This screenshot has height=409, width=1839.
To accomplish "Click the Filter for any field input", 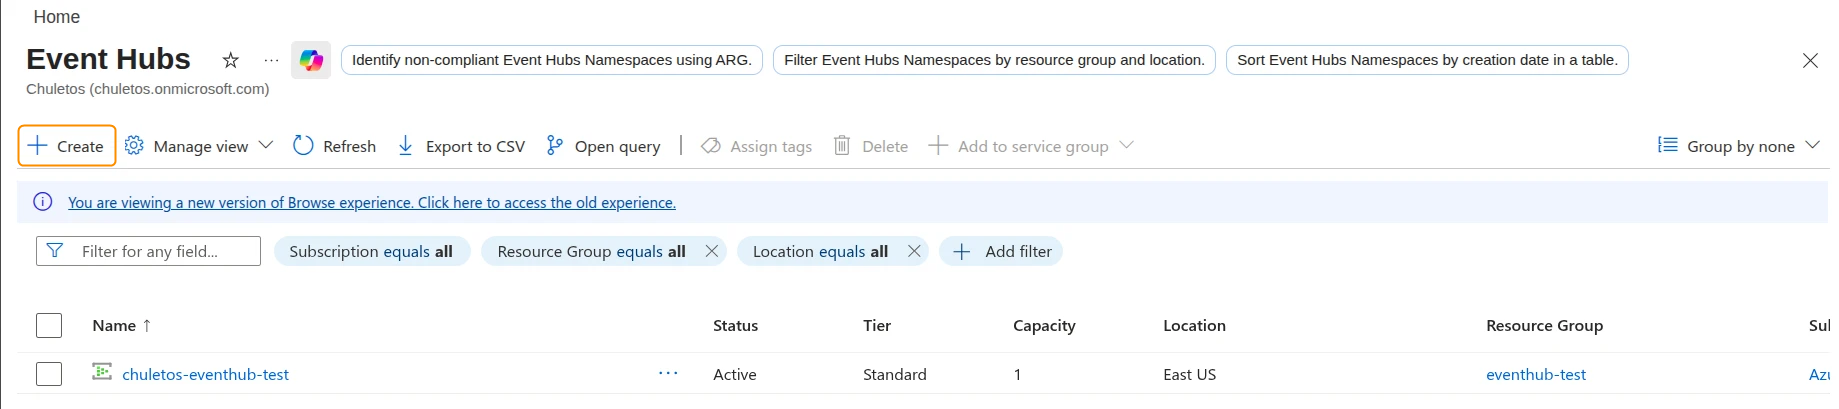I will point(160,251).
